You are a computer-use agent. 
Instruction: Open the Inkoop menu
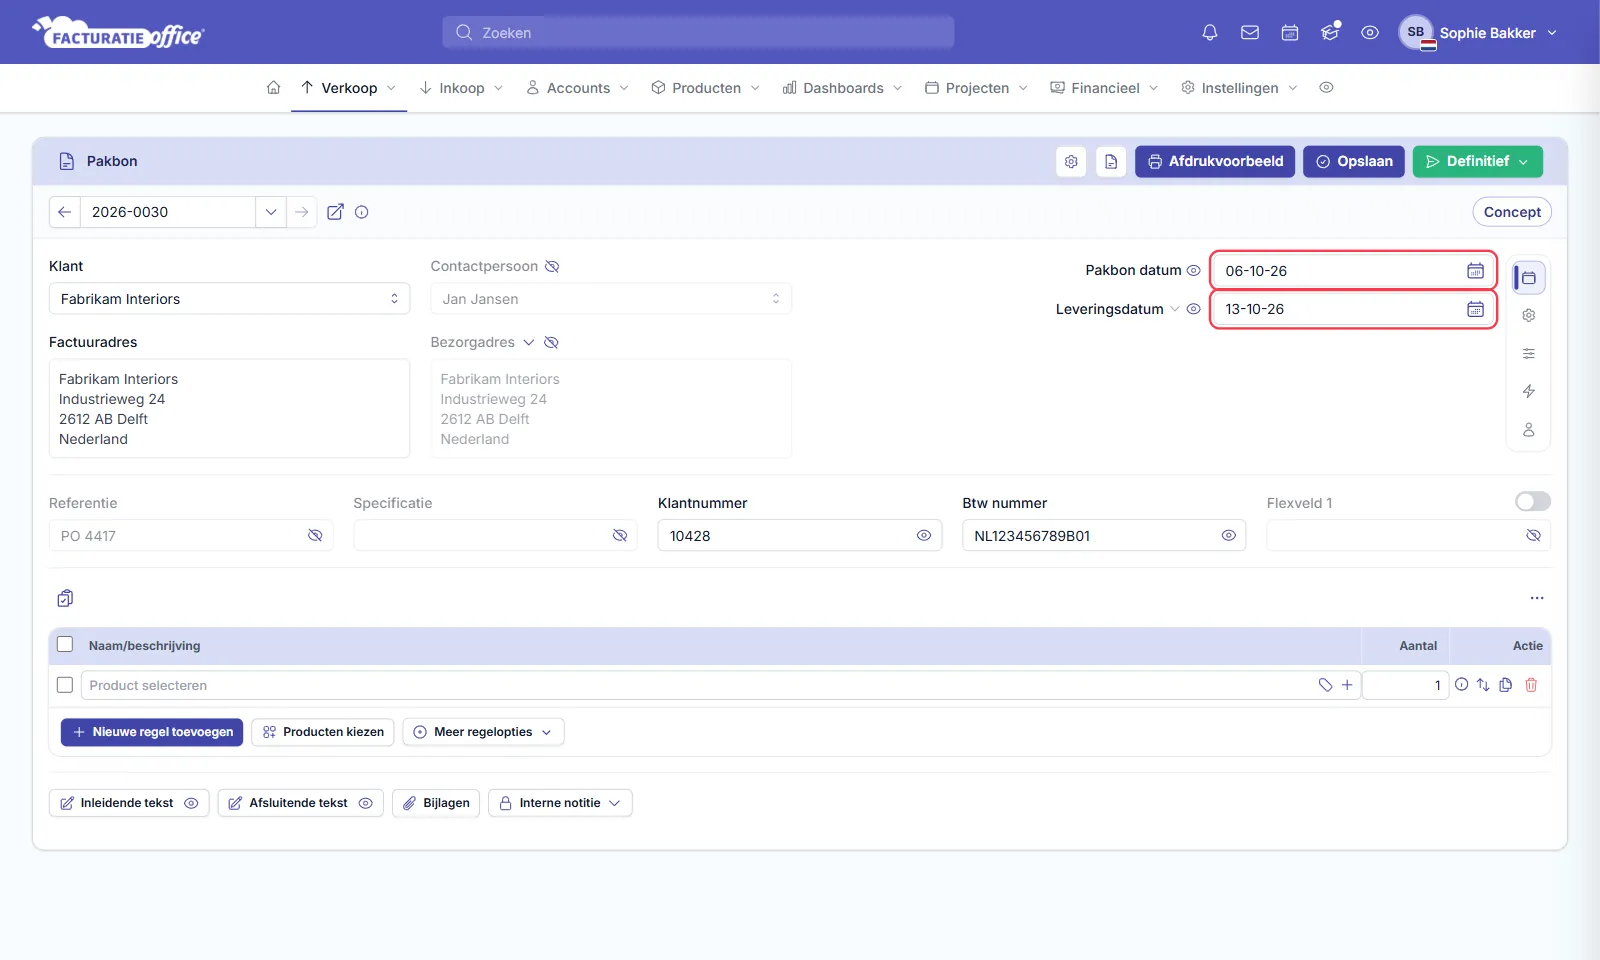(461, 88)
